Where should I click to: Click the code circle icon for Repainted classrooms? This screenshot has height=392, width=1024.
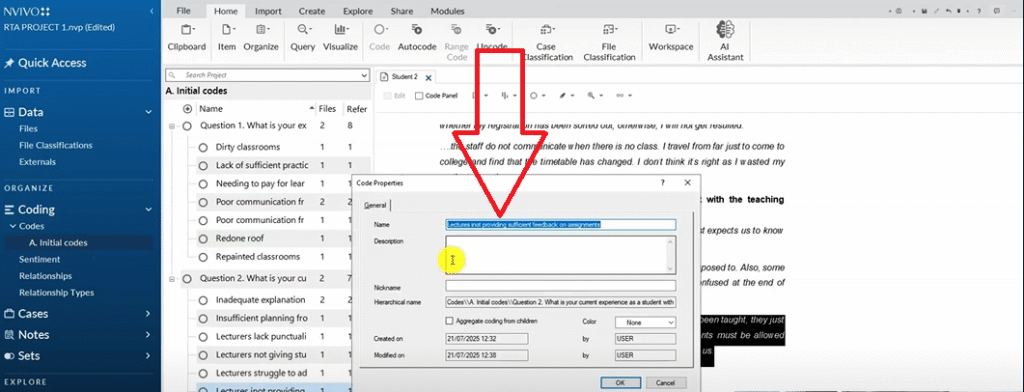202,257
